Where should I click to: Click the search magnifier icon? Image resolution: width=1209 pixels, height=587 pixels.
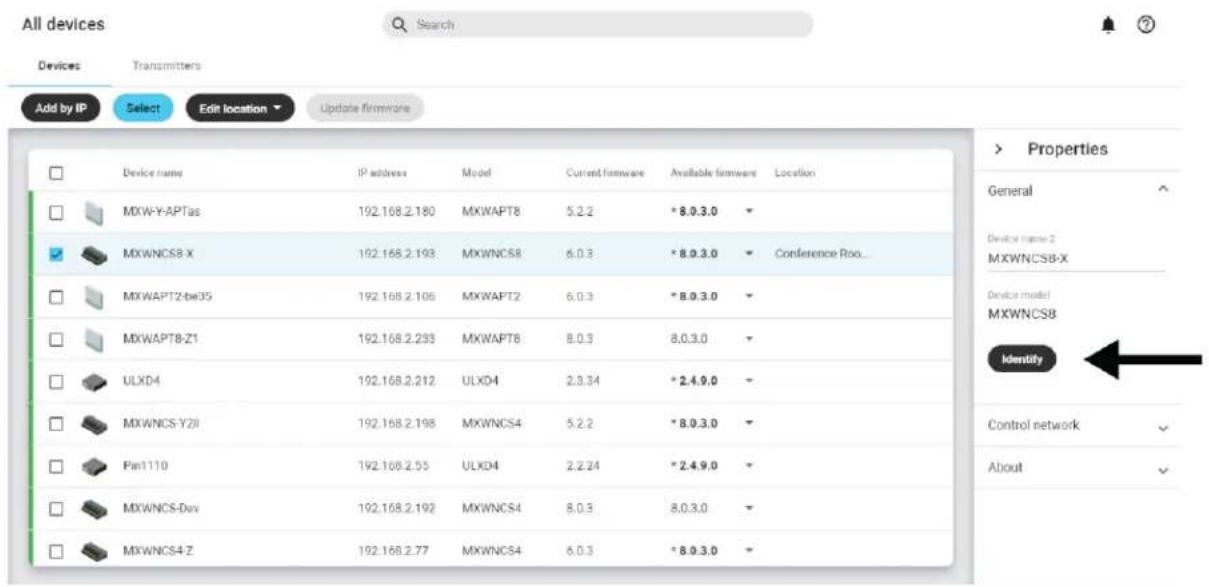point(400,25)
